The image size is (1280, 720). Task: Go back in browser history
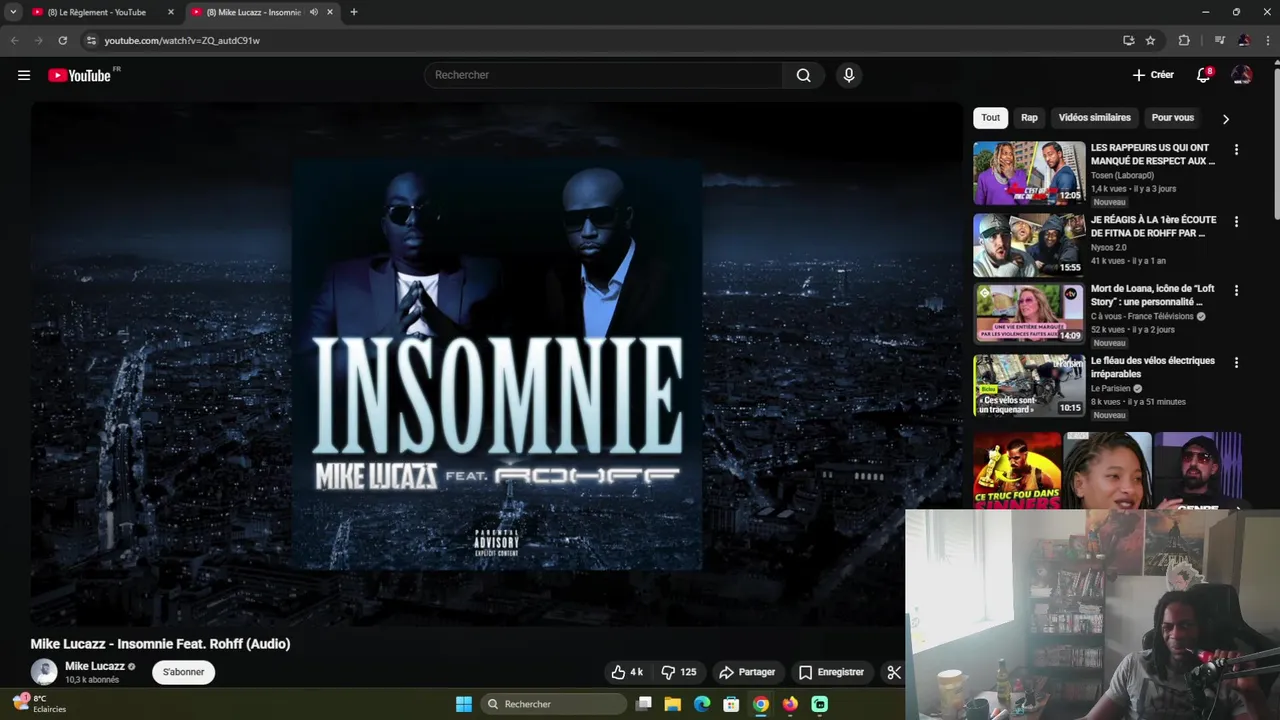coord(14,40)
